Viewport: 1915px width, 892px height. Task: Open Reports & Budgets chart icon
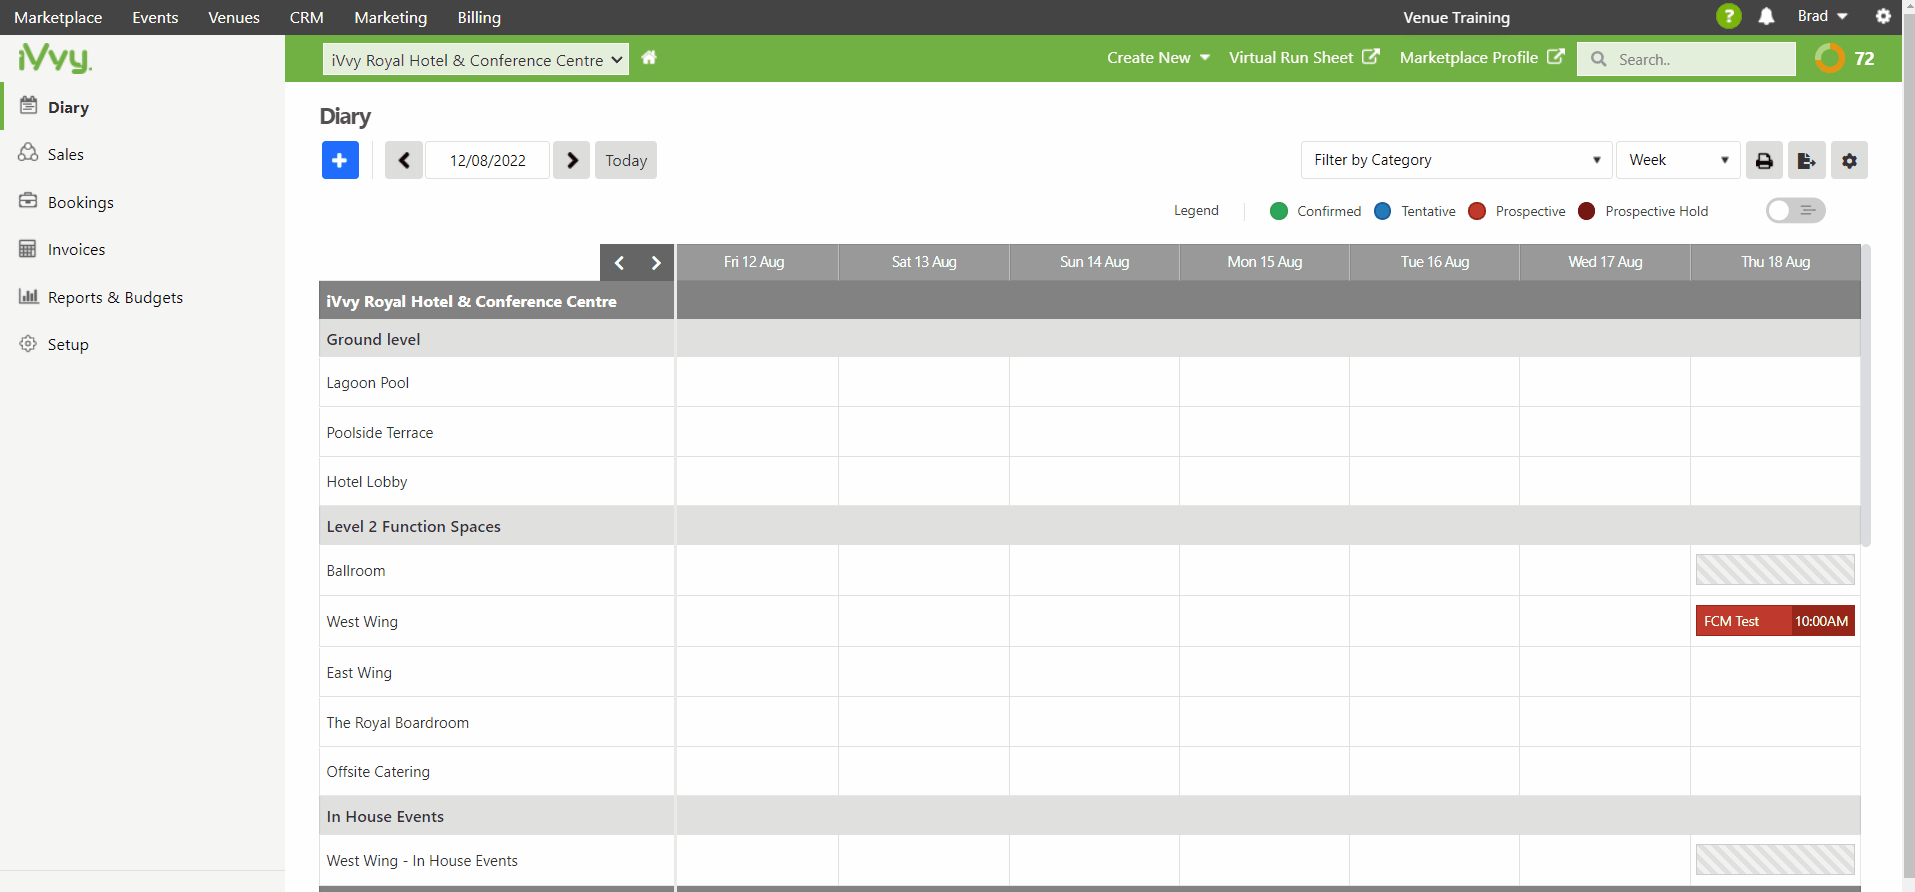(29, 296)
